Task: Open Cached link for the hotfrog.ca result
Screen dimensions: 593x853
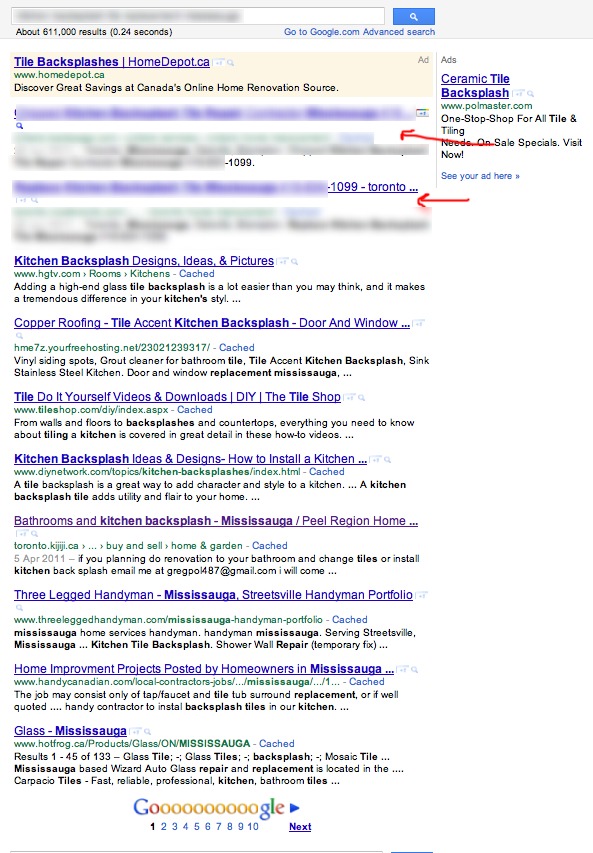Action: 276,743
